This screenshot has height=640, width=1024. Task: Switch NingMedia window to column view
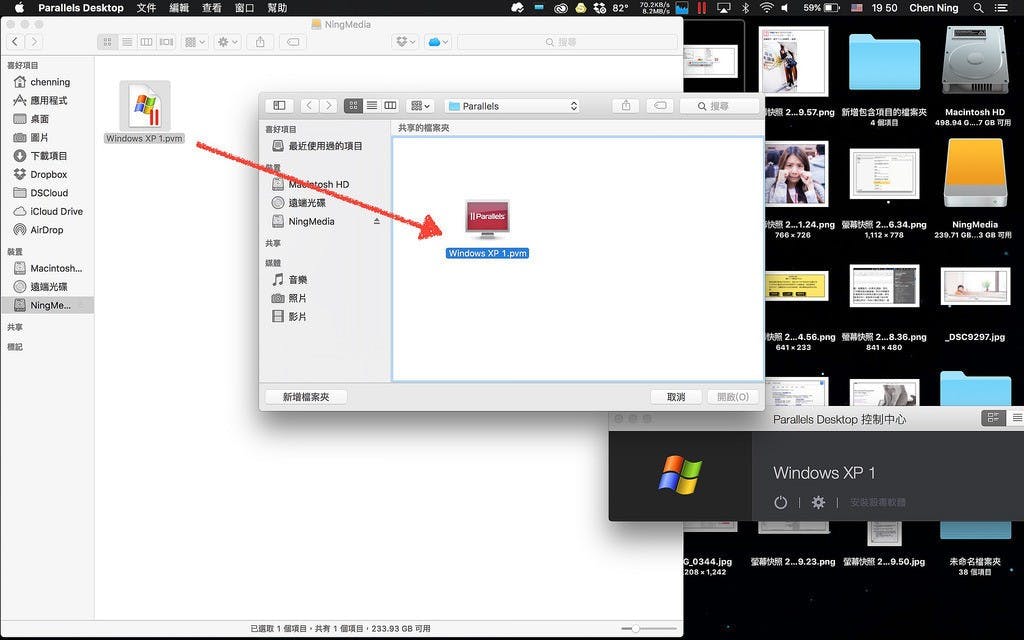click(146, 42)
